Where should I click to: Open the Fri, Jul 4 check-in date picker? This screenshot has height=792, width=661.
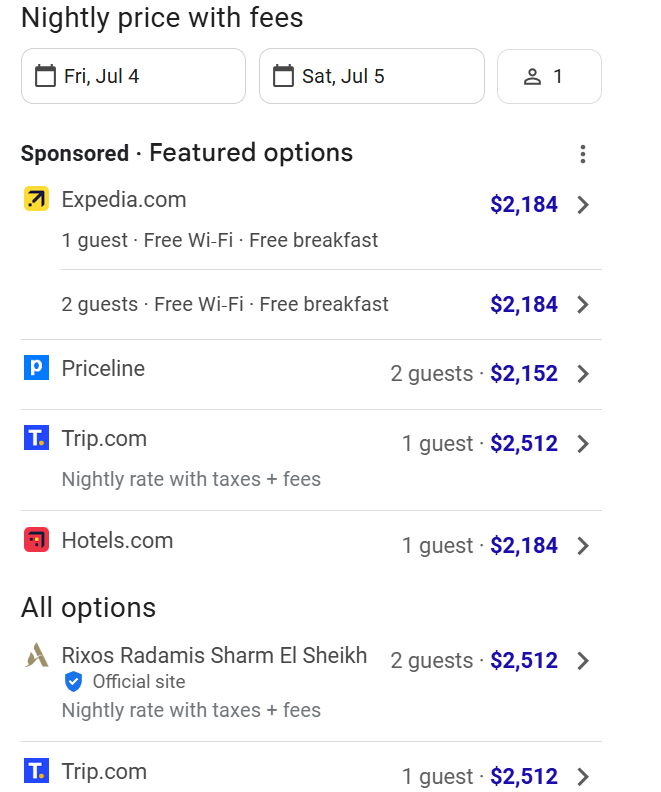133,76
